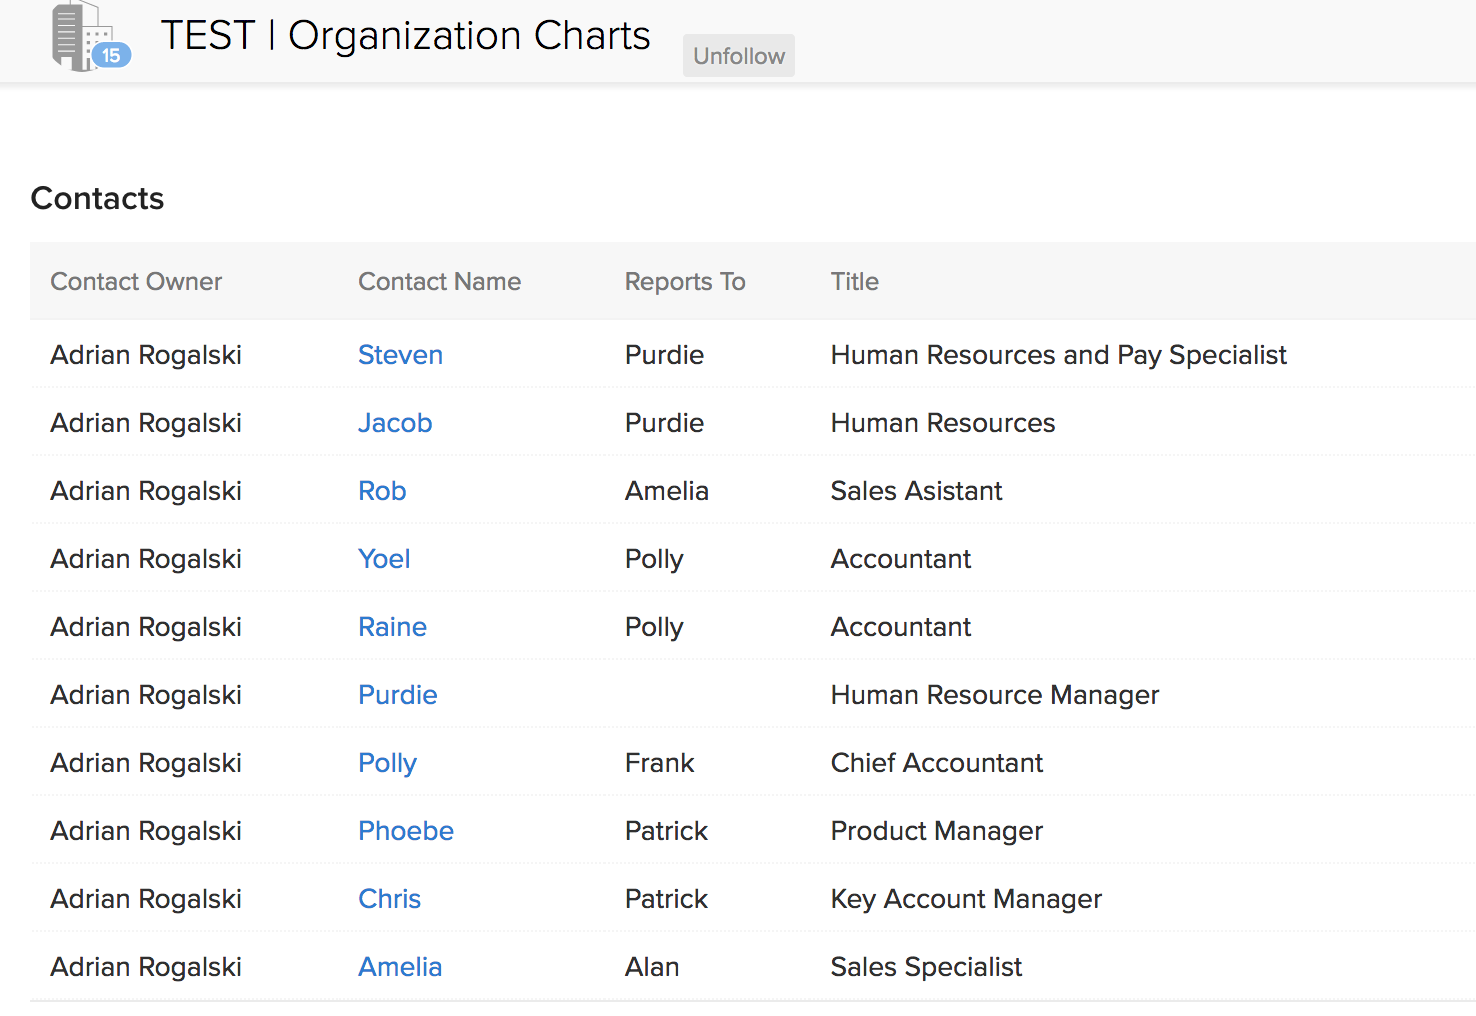The height and width of the screenshot is (1016, 1476).
Task: Click the Contact Name column header
Action: (x=439, y=282)
